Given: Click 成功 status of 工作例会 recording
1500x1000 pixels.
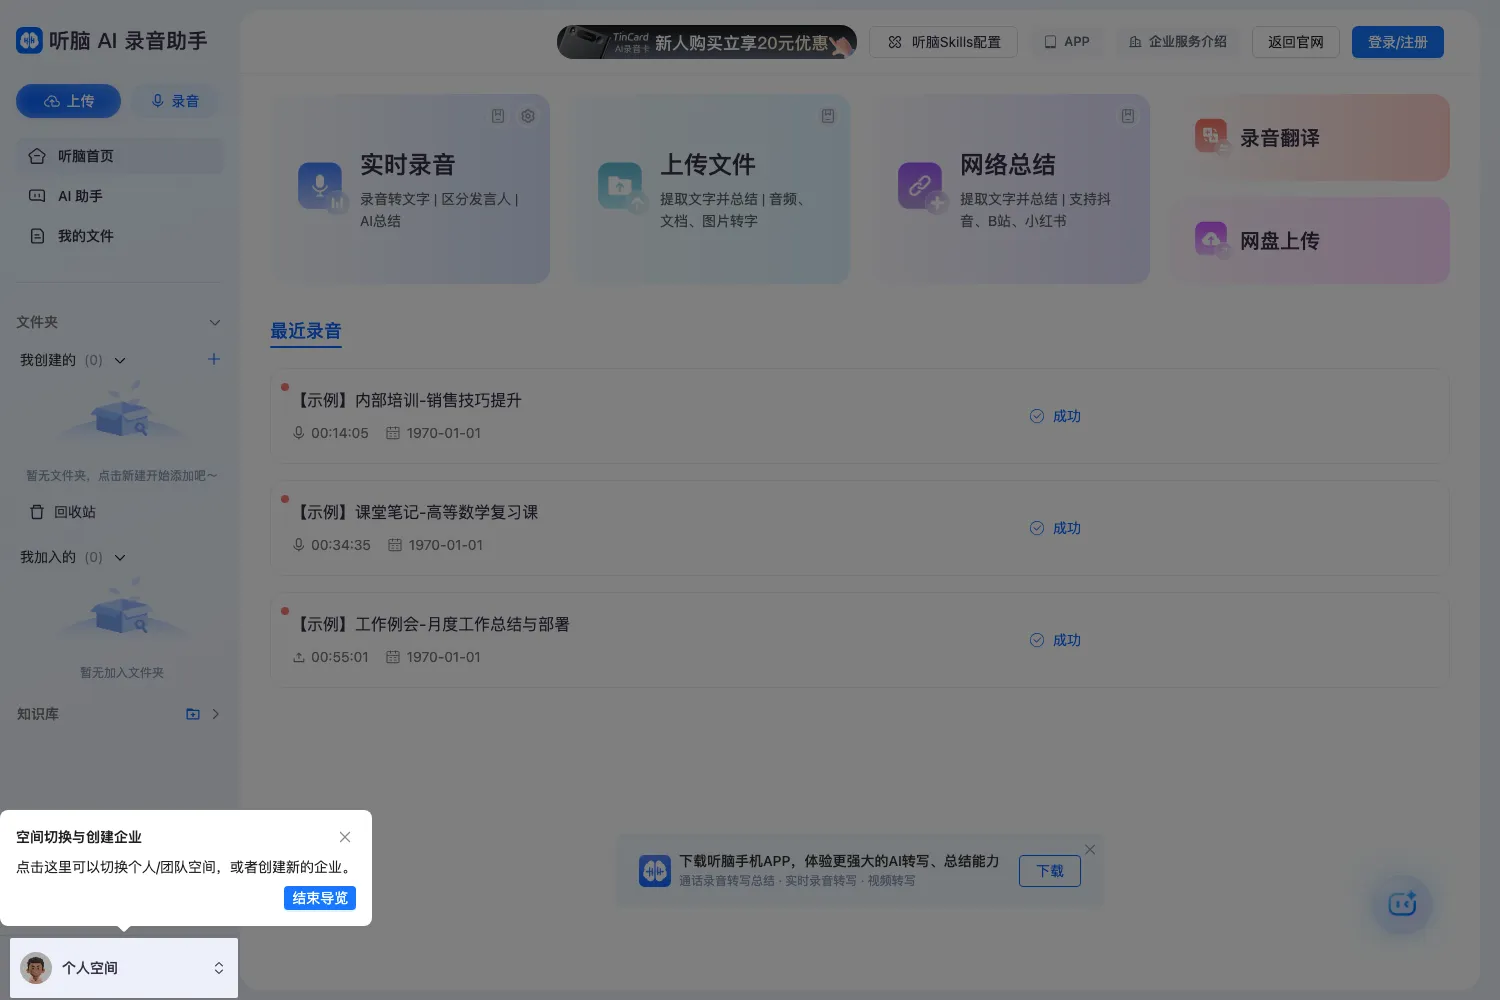Looking at the screenshot, I should [x=1056, y=640].
